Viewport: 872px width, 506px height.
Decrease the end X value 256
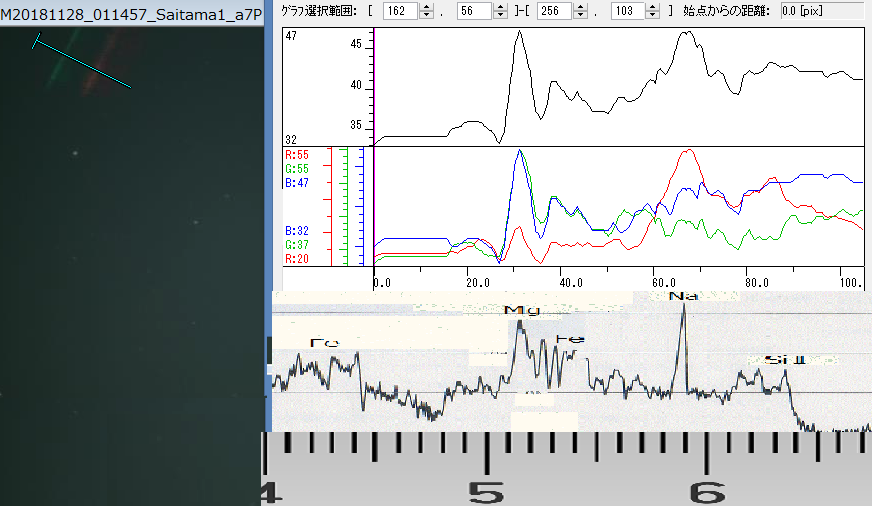click(580, 15)
